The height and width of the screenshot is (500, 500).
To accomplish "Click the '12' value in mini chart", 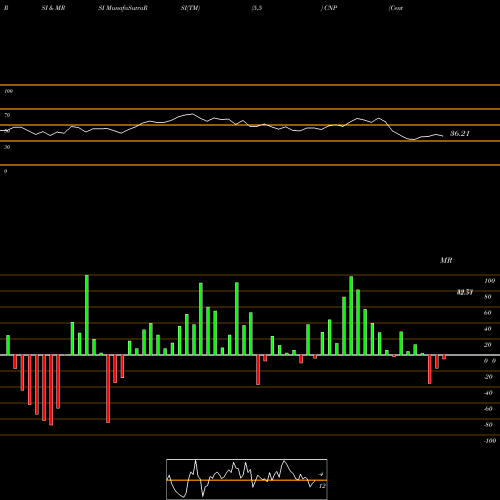I will (x=322, y=486).
